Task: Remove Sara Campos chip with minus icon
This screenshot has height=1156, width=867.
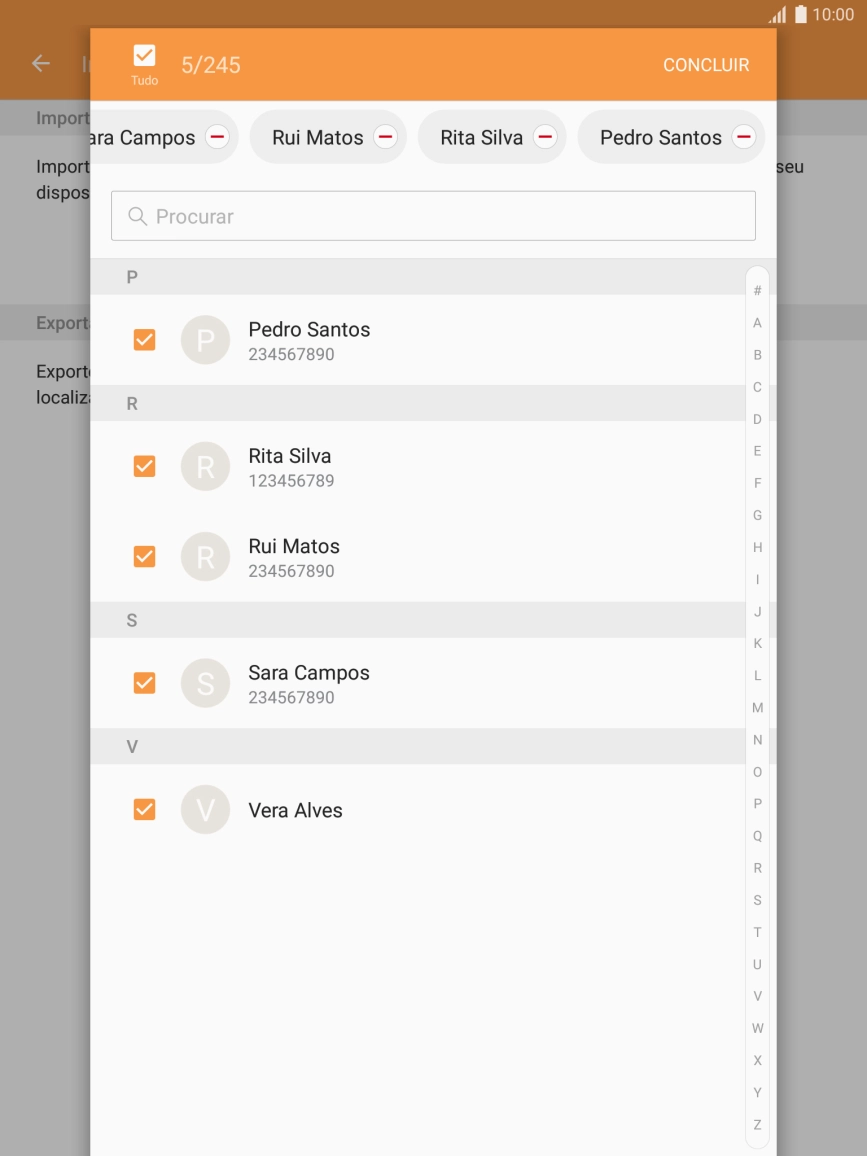Action: click(217, 137)
